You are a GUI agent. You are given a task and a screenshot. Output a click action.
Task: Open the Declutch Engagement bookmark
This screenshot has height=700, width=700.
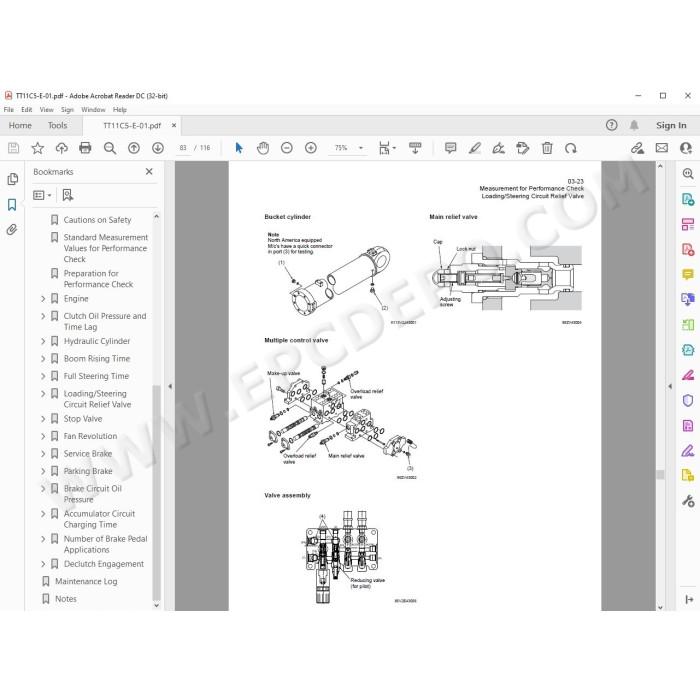pyautogui.click(x=104, y=564)
